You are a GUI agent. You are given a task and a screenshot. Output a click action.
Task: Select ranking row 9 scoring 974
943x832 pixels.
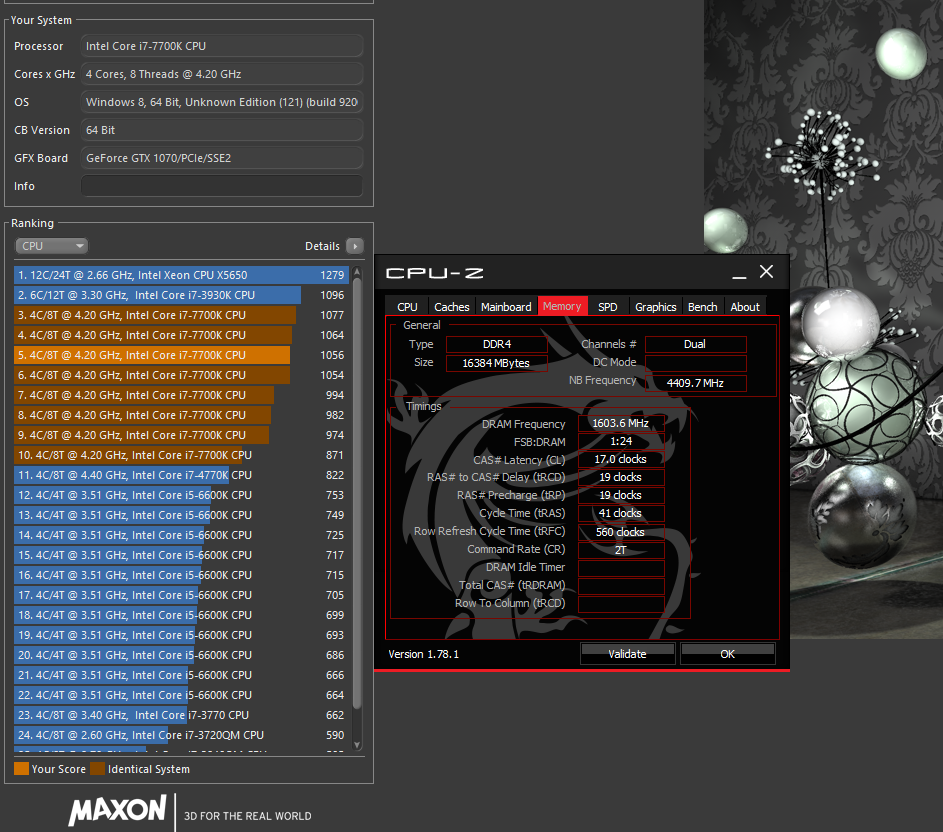181,435
